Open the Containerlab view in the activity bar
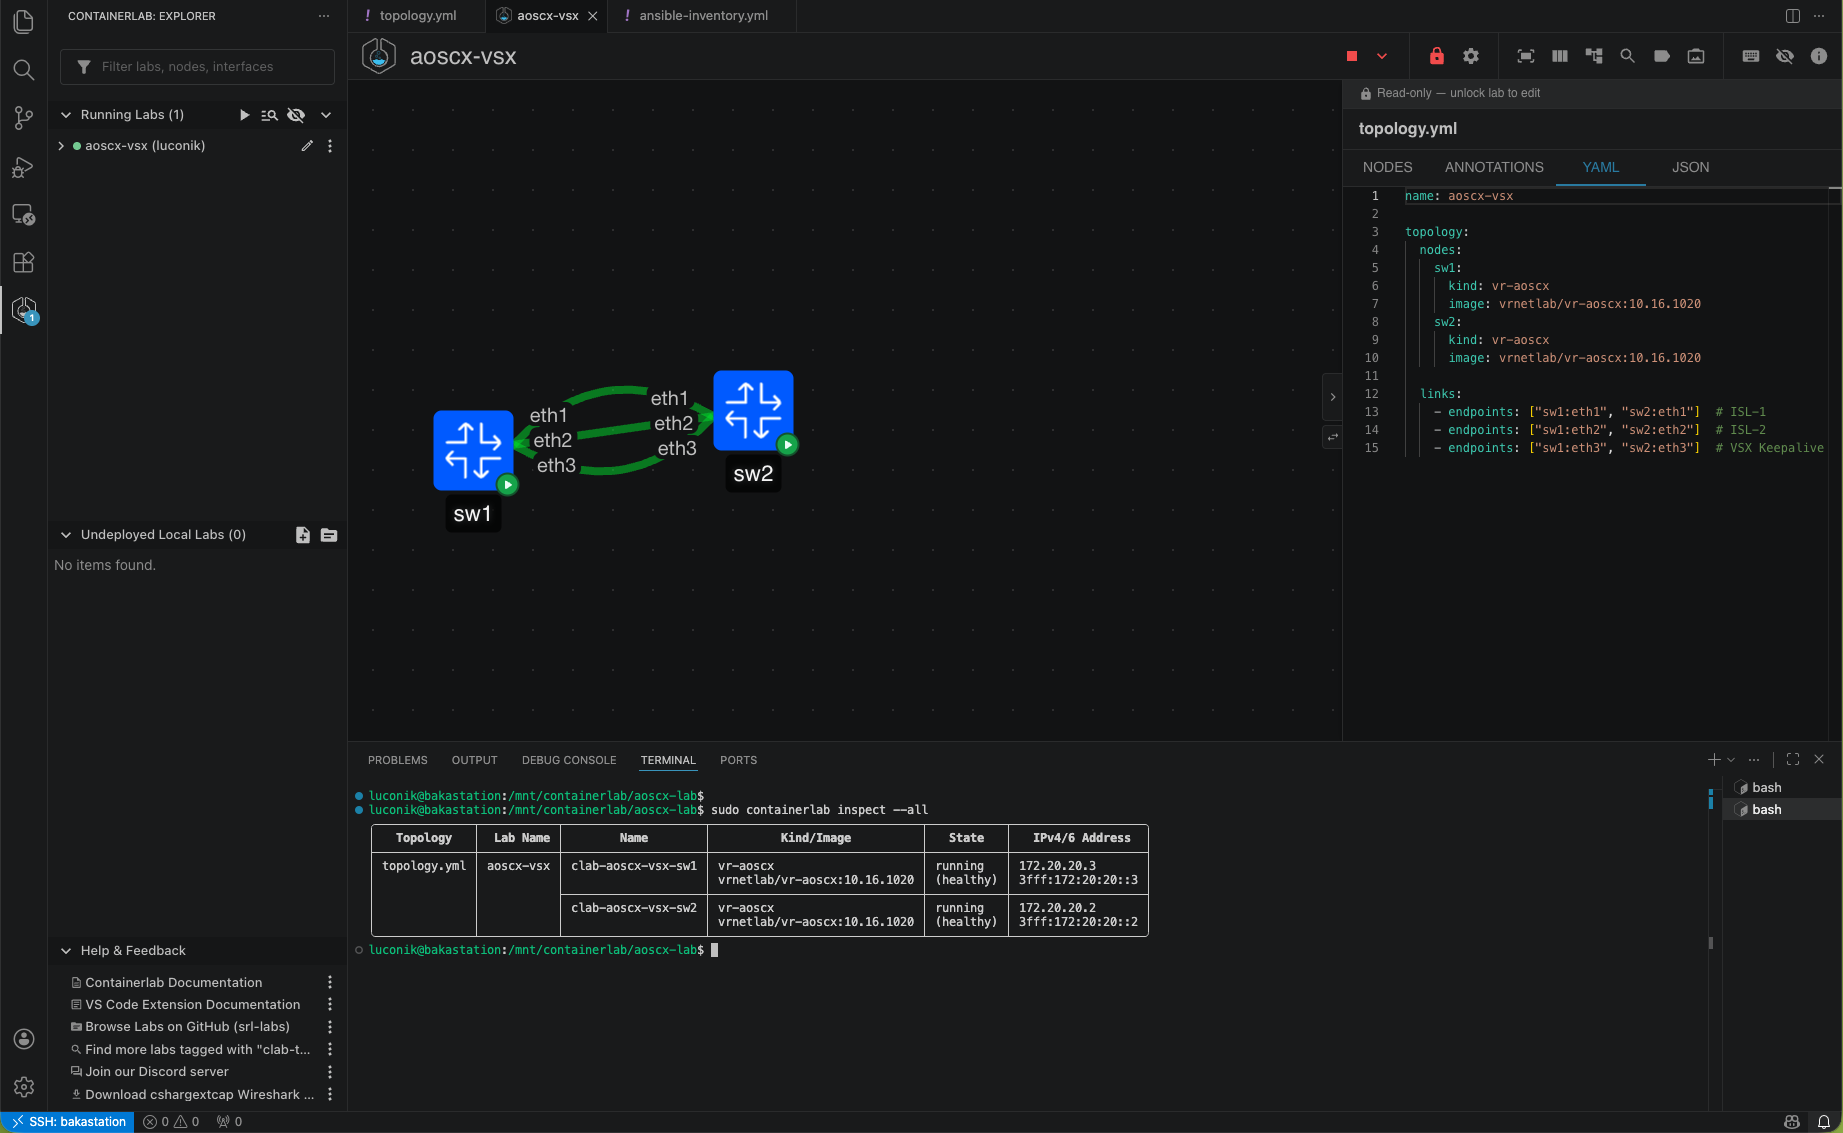This screenshot has width=1843, height=1133. [x=23, y=310]
